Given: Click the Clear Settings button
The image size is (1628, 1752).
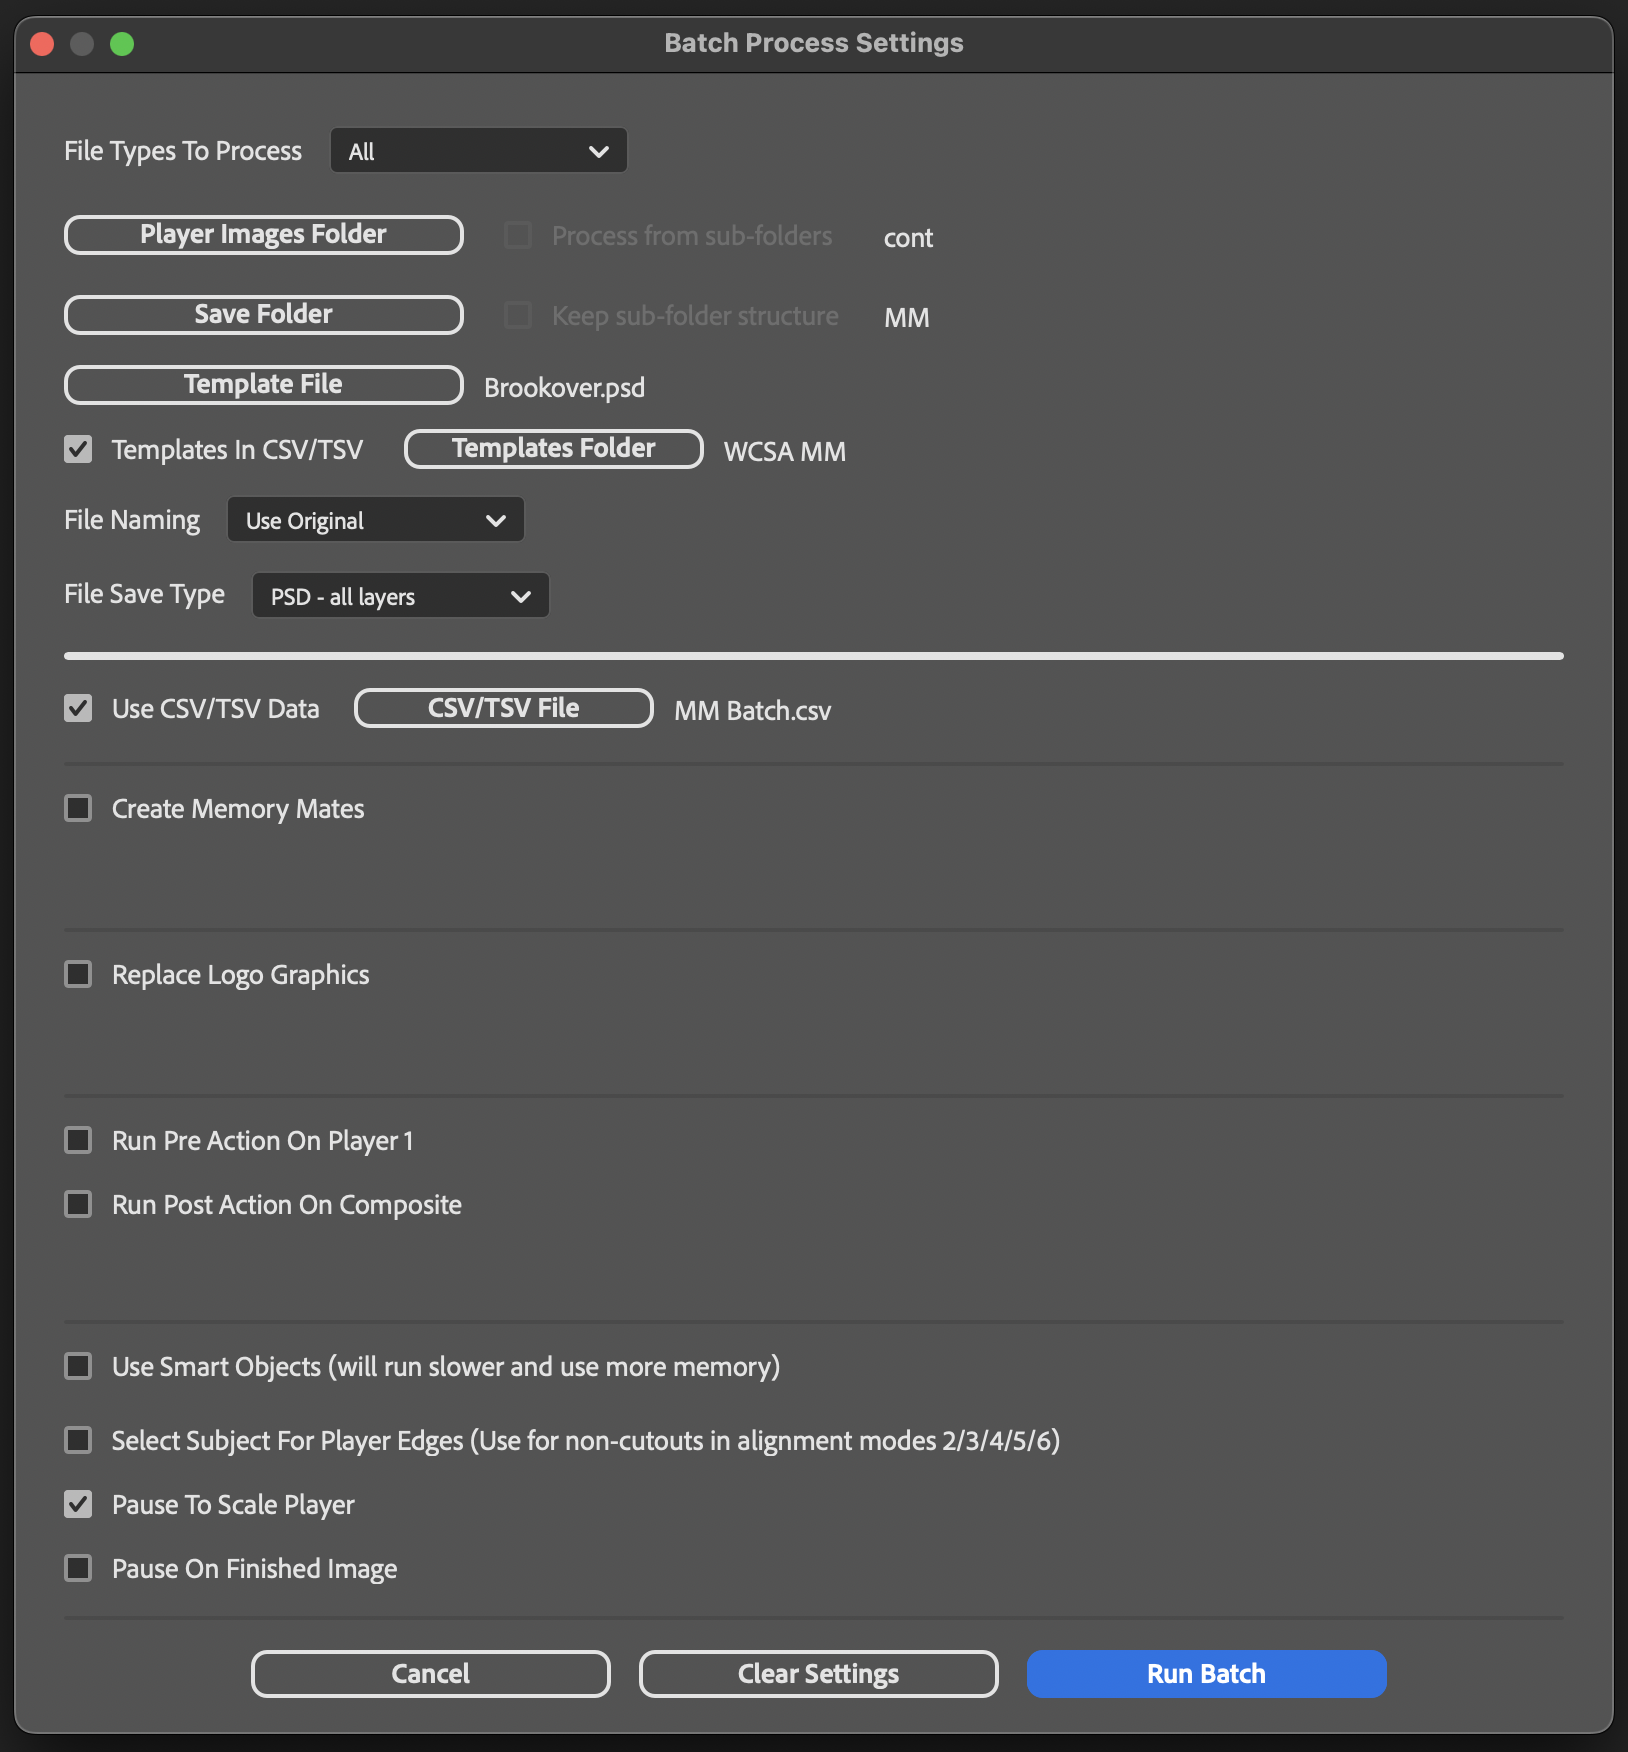Looking at the screenshot, I should pyautogui.click(x=818, y=1674).
